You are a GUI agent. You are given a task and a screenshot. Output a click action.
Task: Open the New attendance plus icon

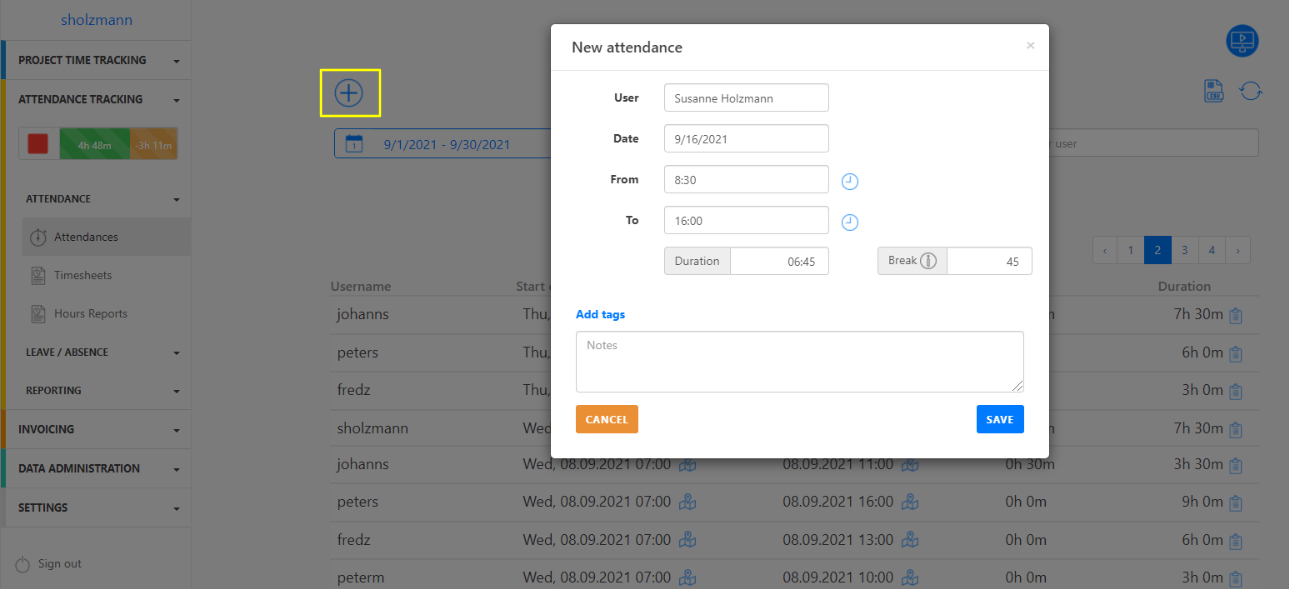(349, 93)
